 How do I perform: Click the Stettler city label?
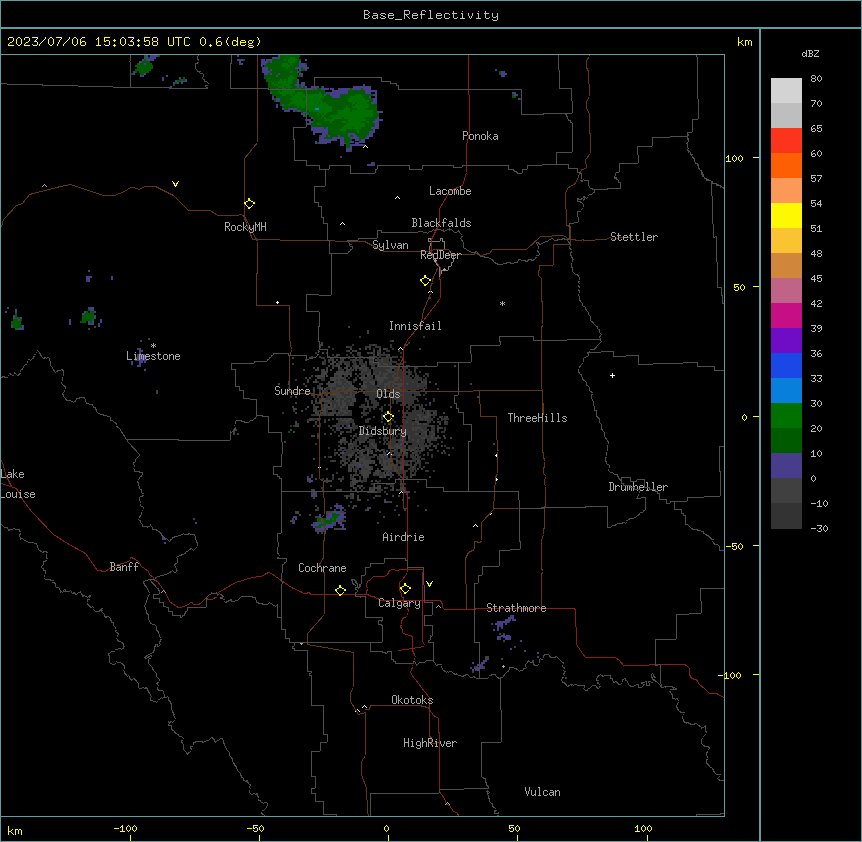pos(633,237)
